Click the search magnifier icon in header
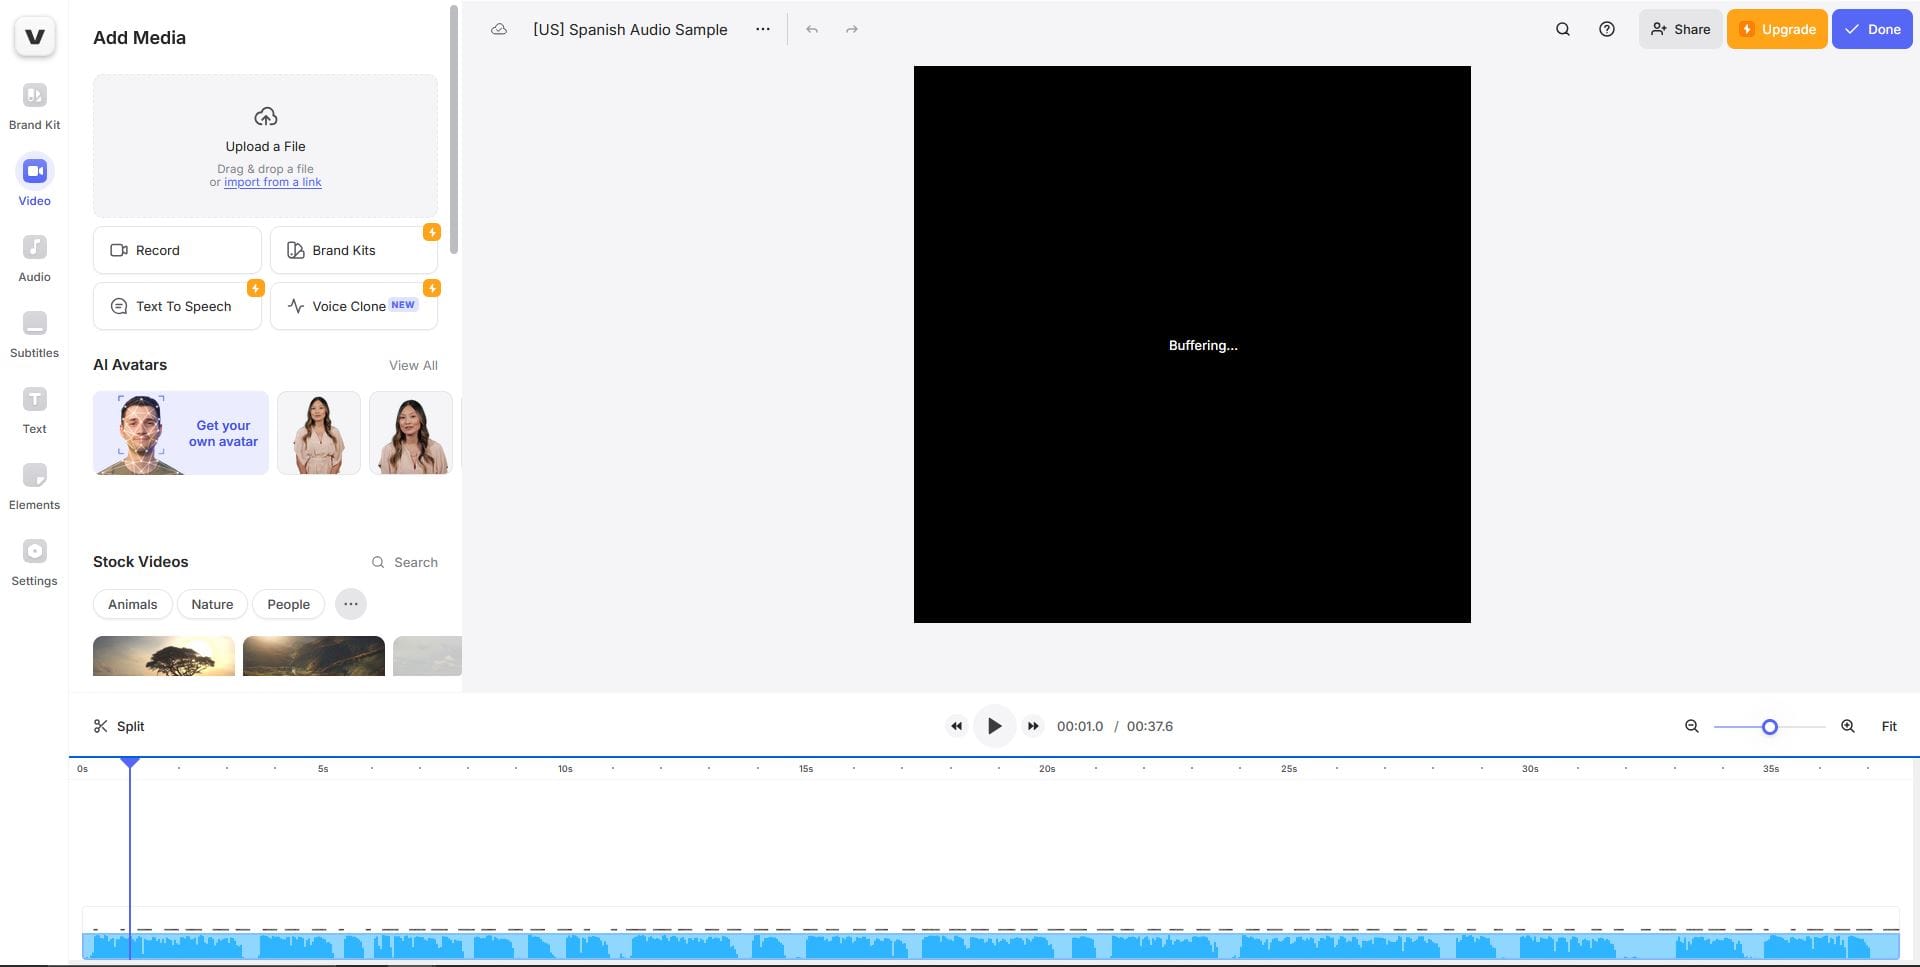1920x967 pixels. tap(1562, 30)
